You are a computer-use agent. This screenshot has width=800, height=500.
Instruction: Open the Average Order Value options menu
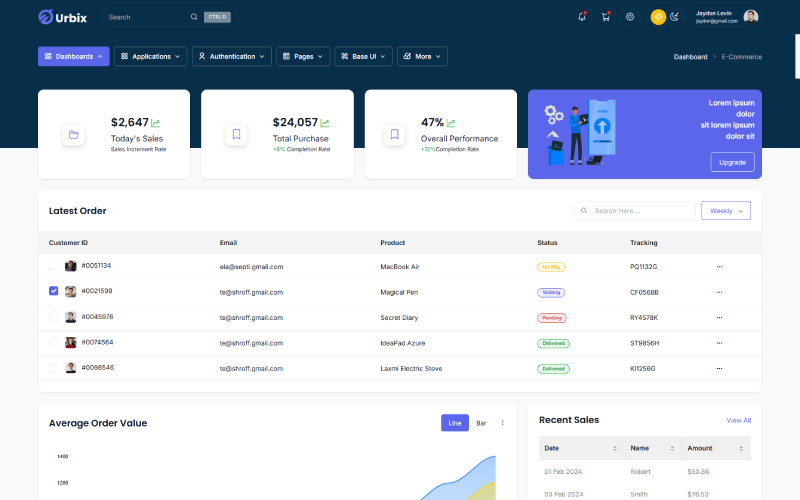click(x=502, y=423)
